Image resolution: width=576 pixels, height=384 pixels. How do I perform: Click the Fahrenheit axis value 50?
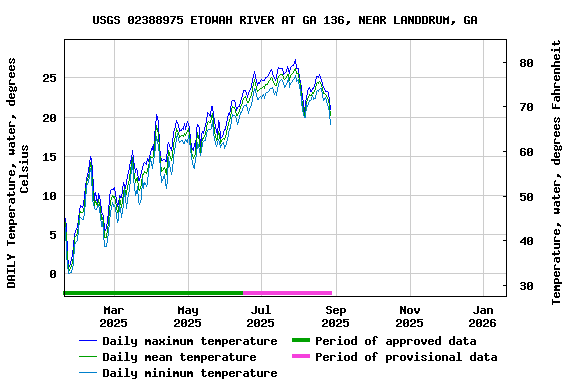[526, 197]
